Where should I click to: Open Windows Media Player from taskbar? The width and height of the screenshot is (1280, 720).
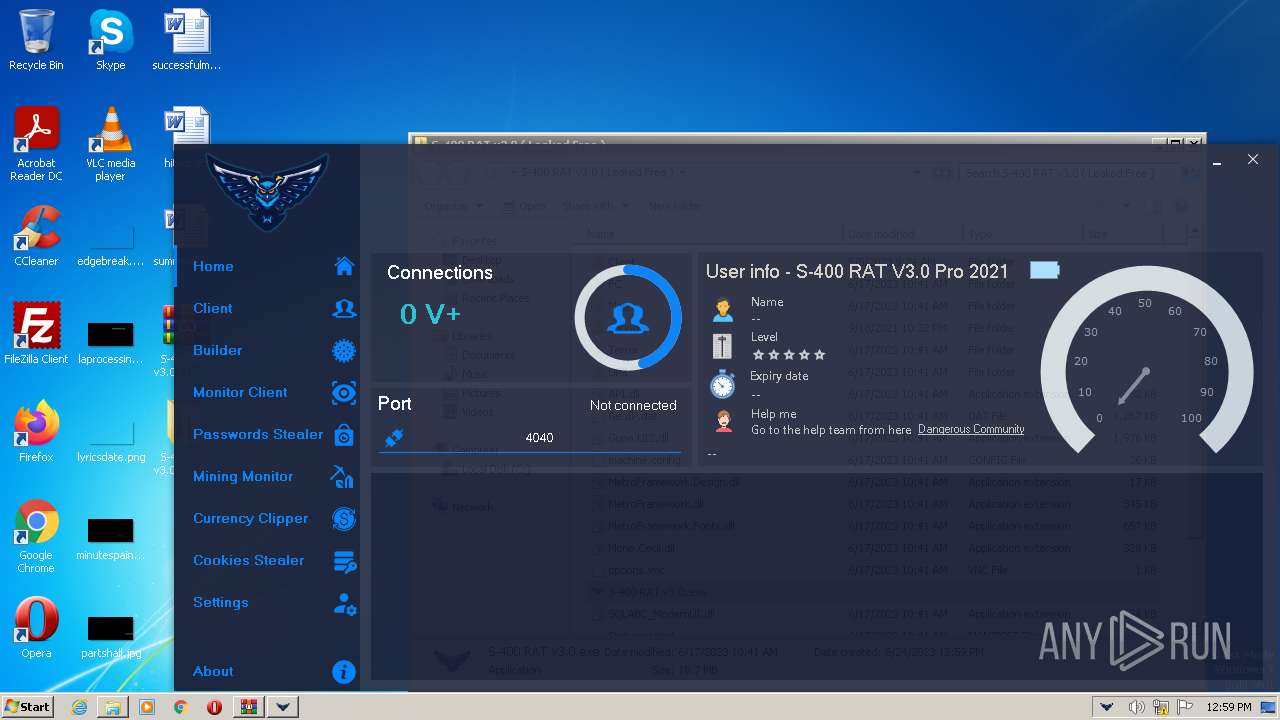pos(147,707)
